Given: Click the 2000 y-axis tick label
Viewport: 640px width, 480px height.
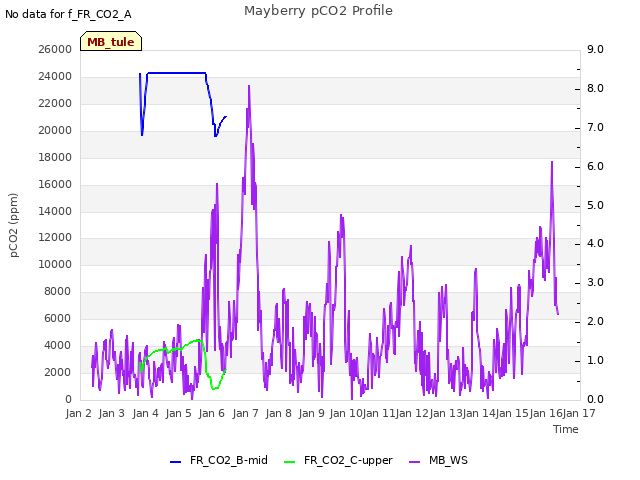Looking at the screenshot, I should point(58,372).
